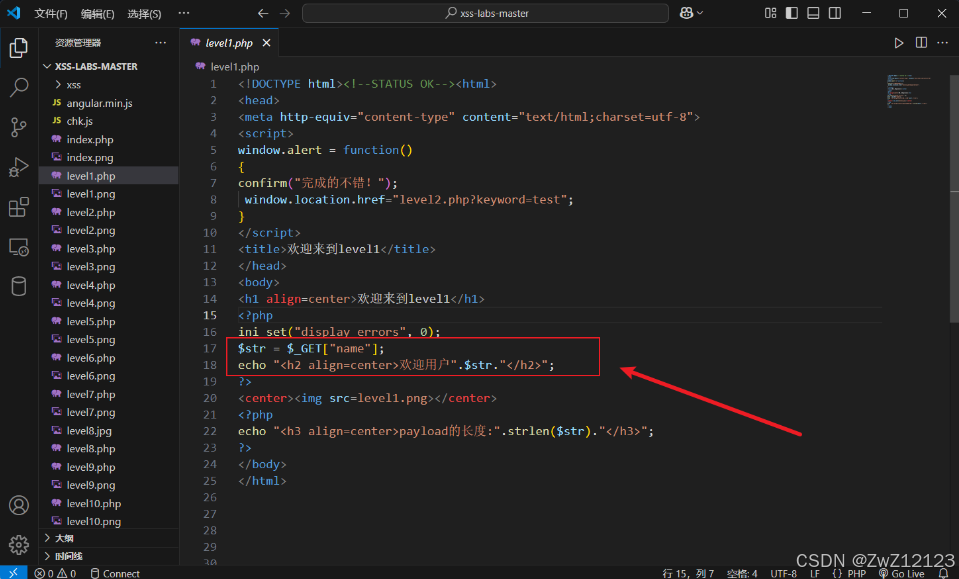Open the Extensions view
The height and width of the screenshot is (579, 959).
click(18, 207)
